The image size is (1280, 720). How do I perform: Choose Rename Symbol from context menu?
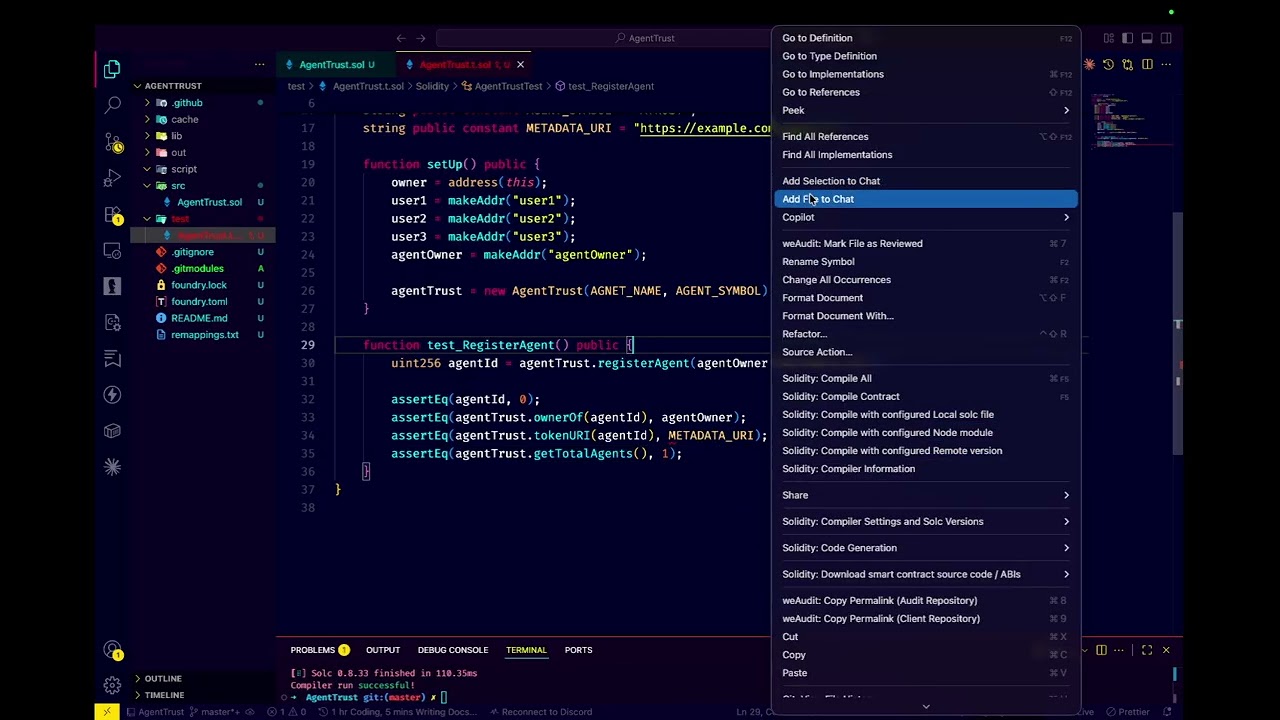[x=926, y=262]
